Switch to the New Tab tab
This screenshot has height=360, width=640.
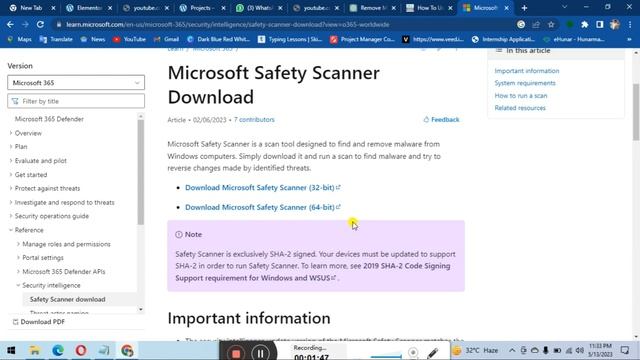[31, 8]
